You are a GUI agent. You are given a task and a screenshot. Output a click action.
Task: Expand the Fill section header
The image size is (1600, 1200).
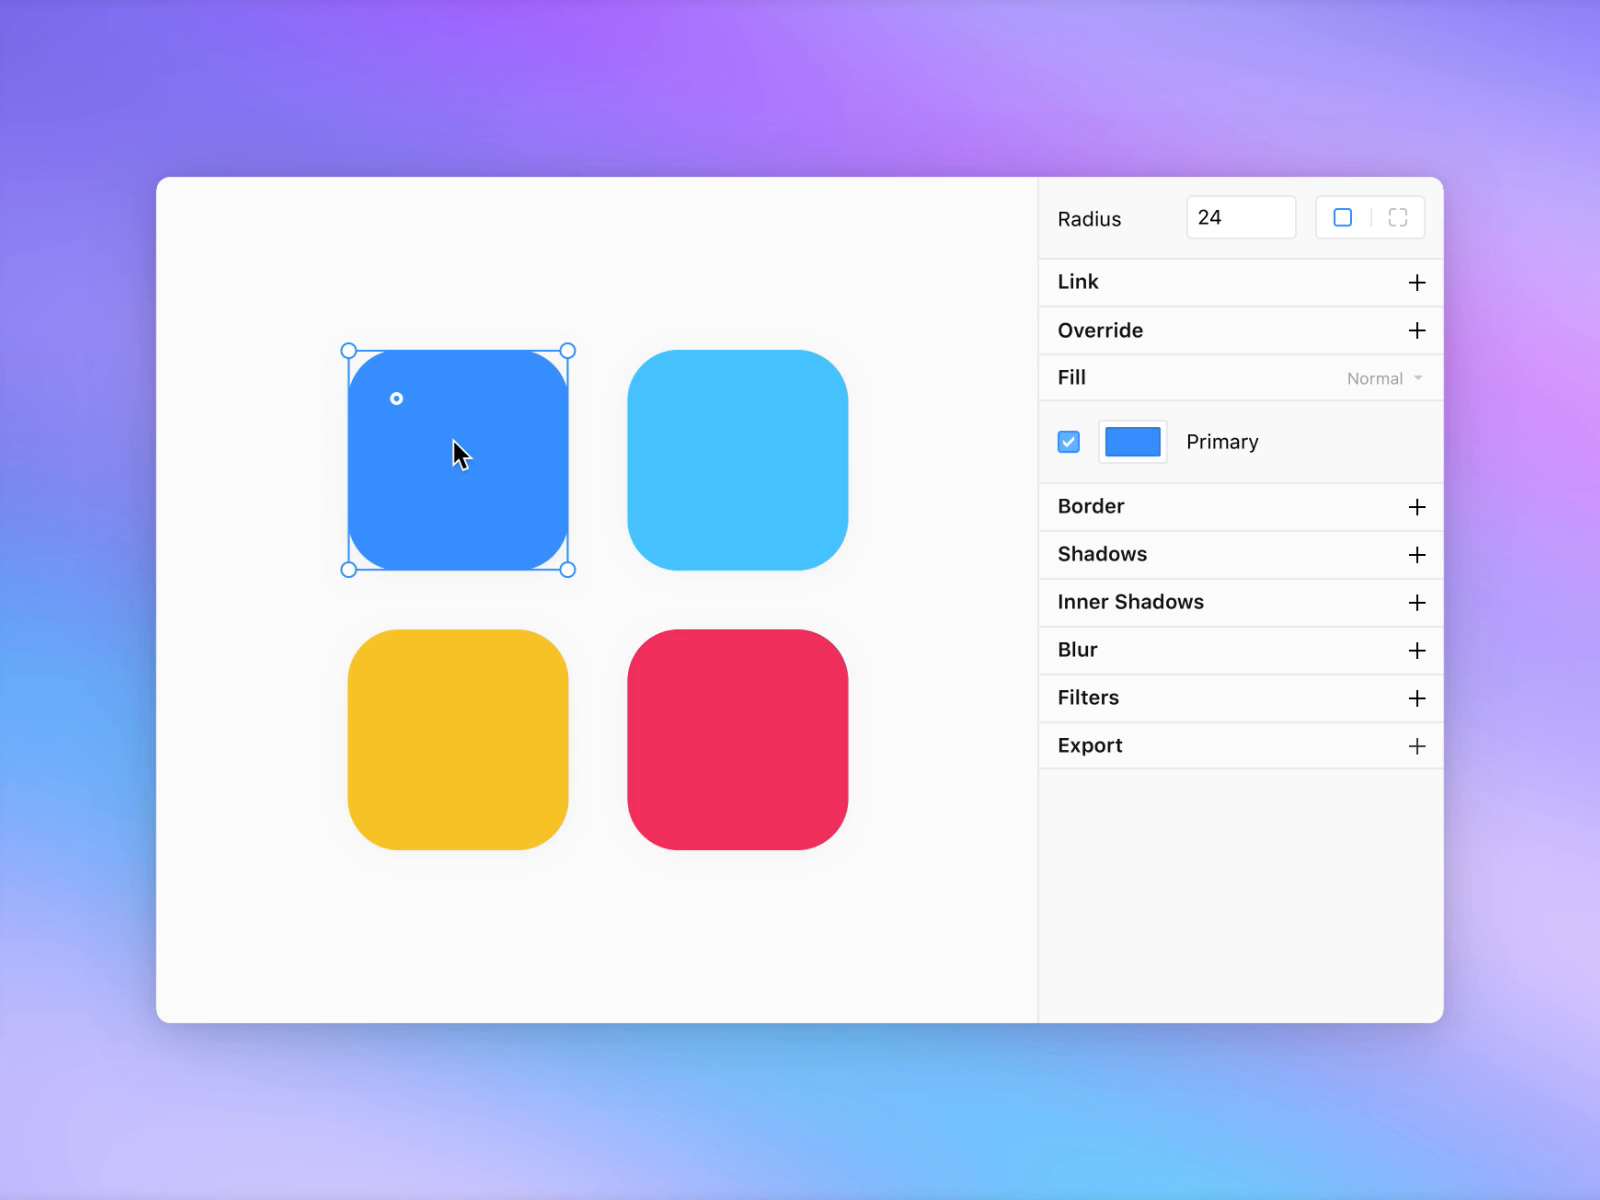point(1071,377)
